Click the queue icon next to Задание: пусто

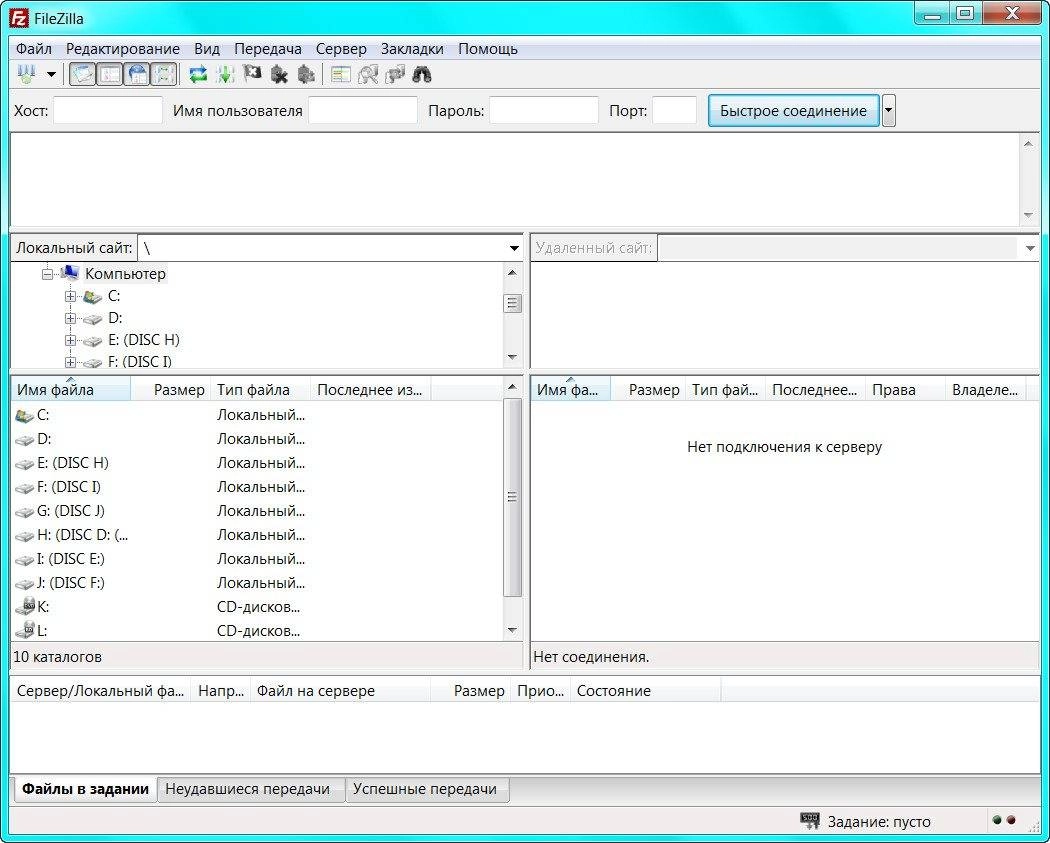(810, 821)
